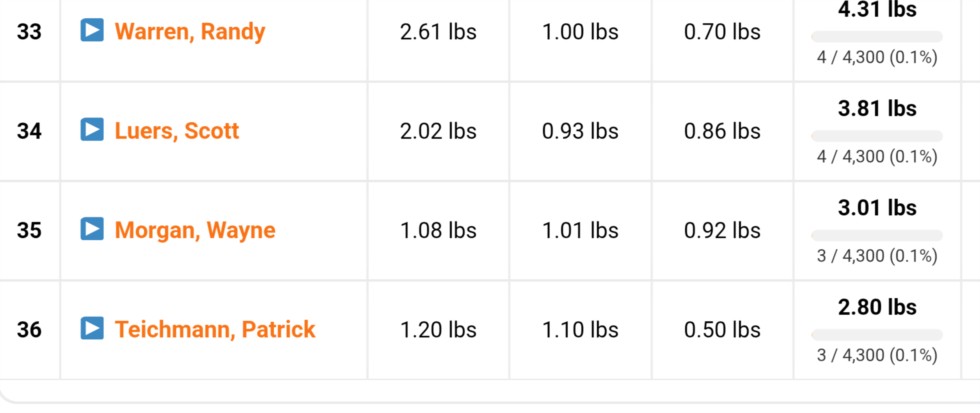Screen dimensions: 980x413
Task: Click progress bar under 4.31 lbs total
Action: 876,37
